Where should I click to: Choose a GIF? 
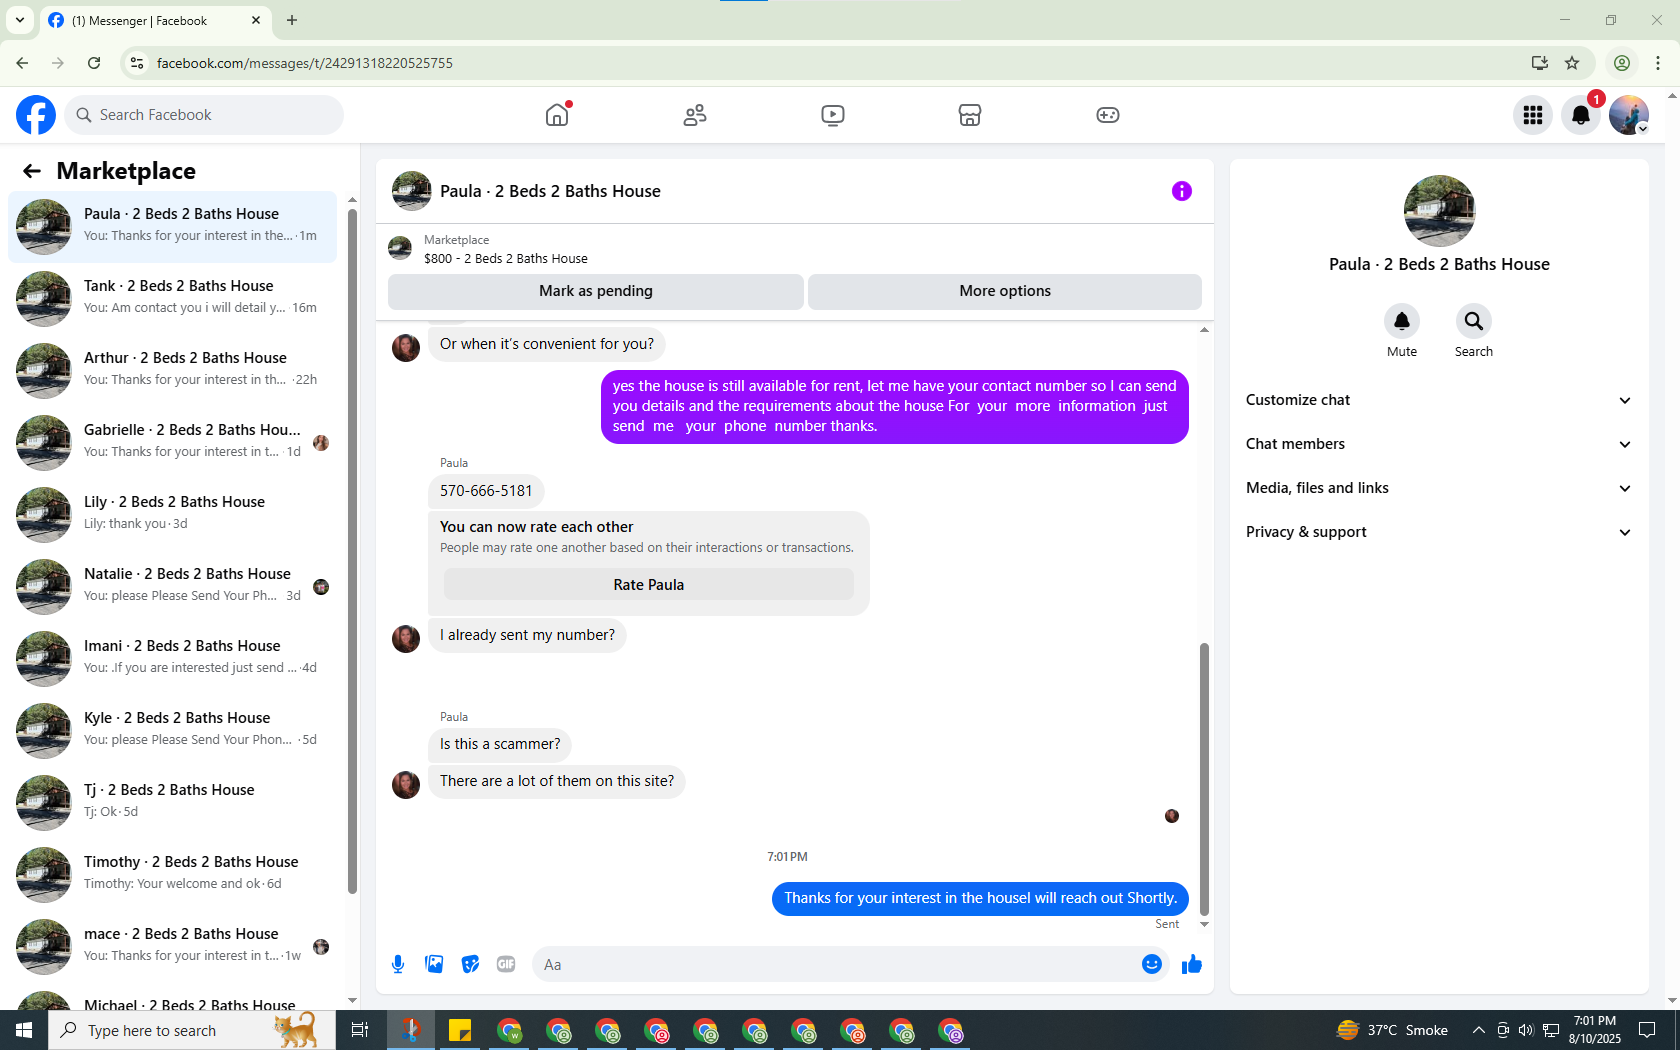[x=506, y=964]
